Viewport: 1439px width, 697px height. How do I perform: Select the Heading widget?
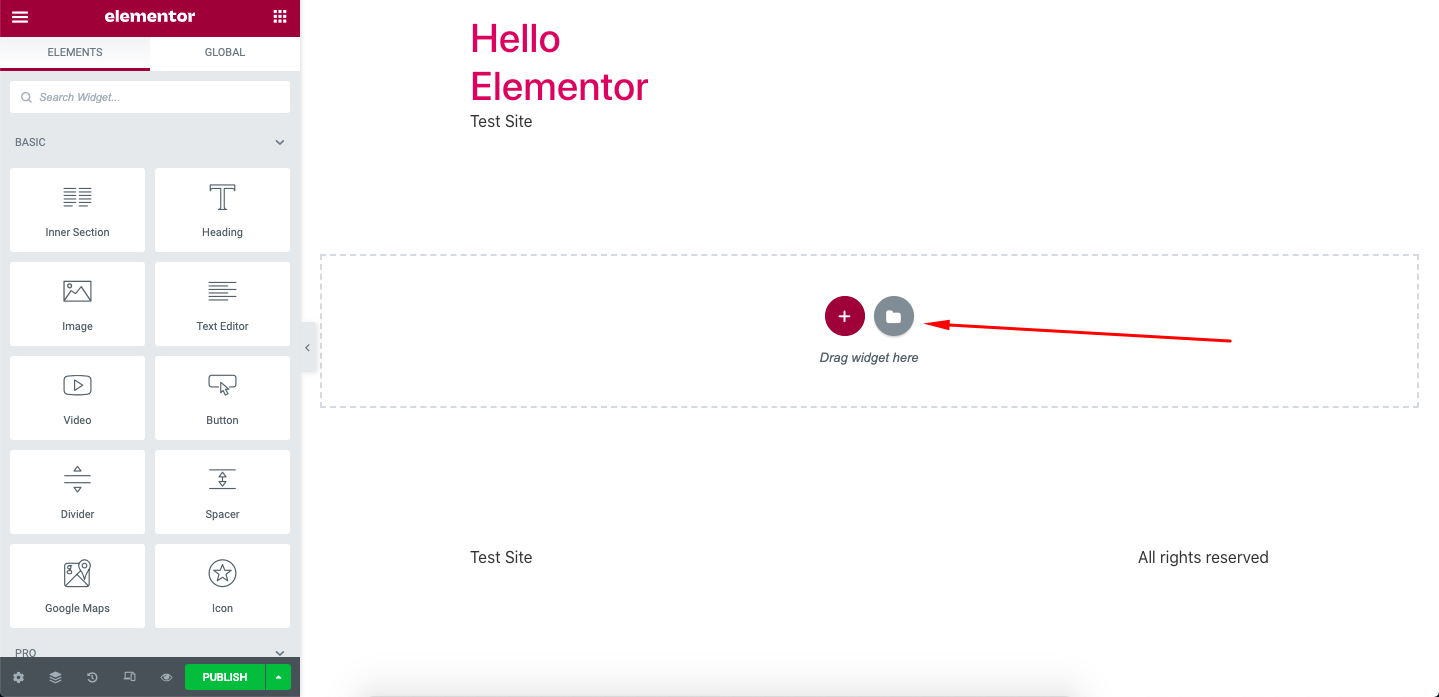[x=221, y=210]
